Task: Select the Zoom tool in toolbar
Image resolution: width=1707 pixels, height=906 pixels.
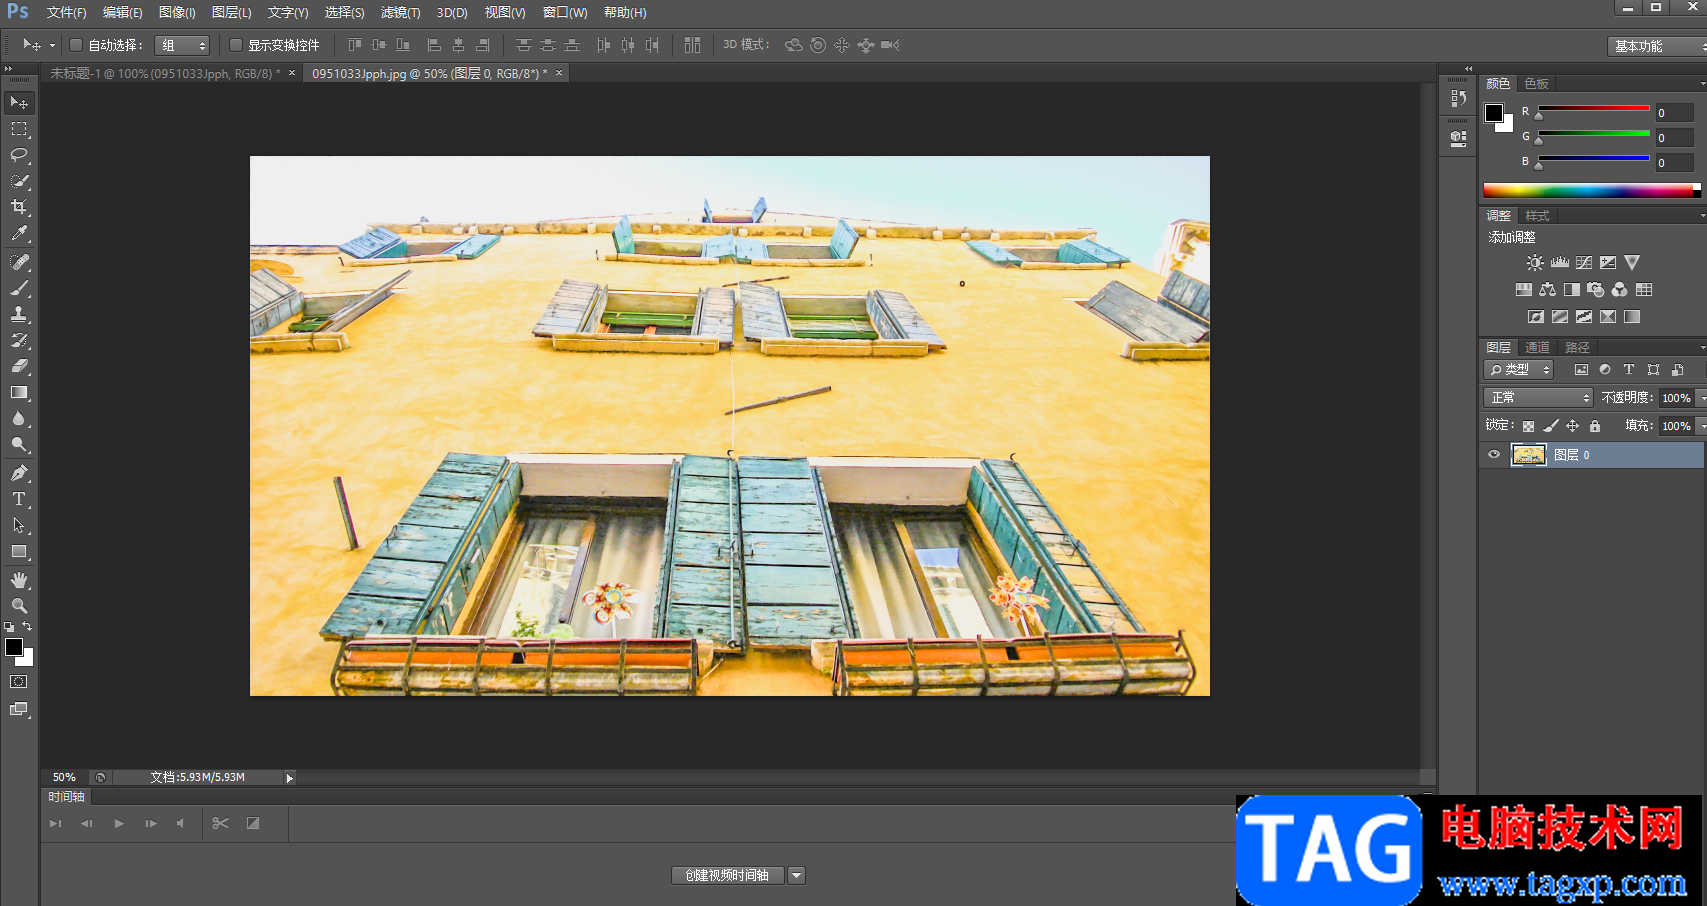Action: pos(19,606)
